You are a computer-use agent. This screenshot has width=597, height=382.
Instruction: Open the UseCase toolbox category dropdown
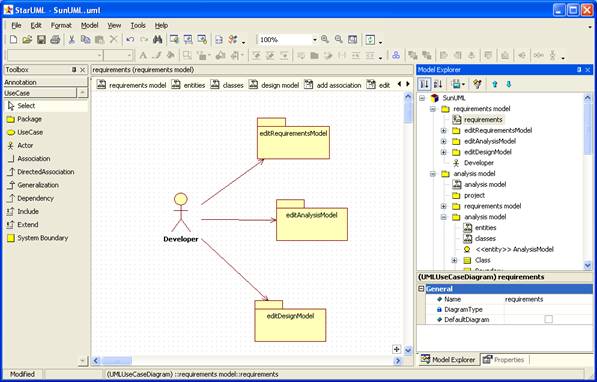82,93
